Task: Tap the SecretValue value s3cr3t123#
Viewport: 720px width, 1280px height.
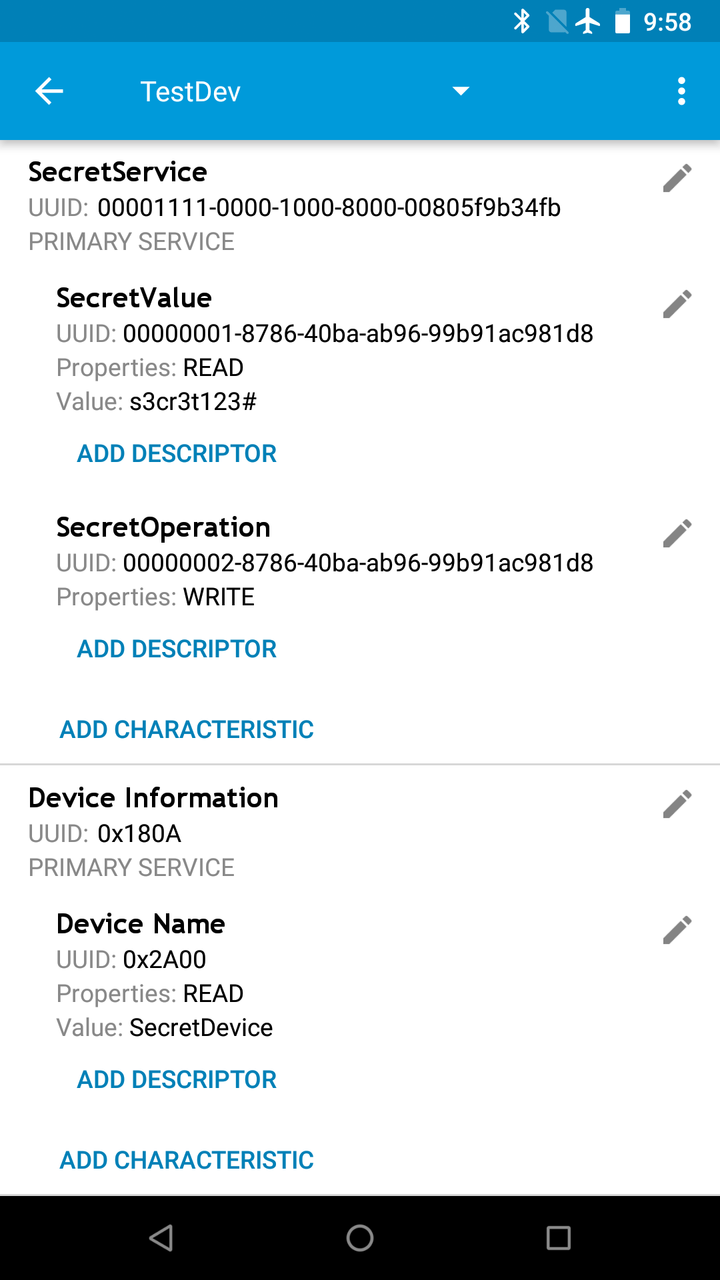Action: pos(193,402)
